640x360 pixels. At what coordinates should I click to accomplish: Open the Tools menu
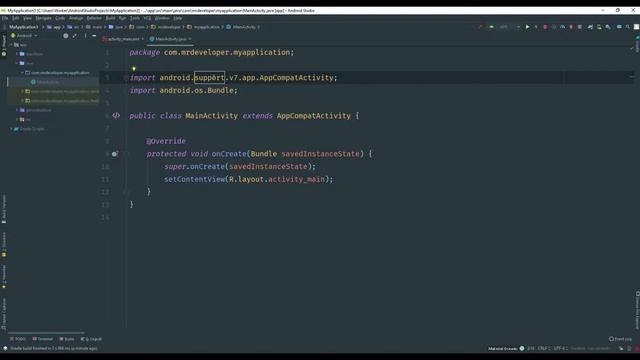(x=135, y=18)
